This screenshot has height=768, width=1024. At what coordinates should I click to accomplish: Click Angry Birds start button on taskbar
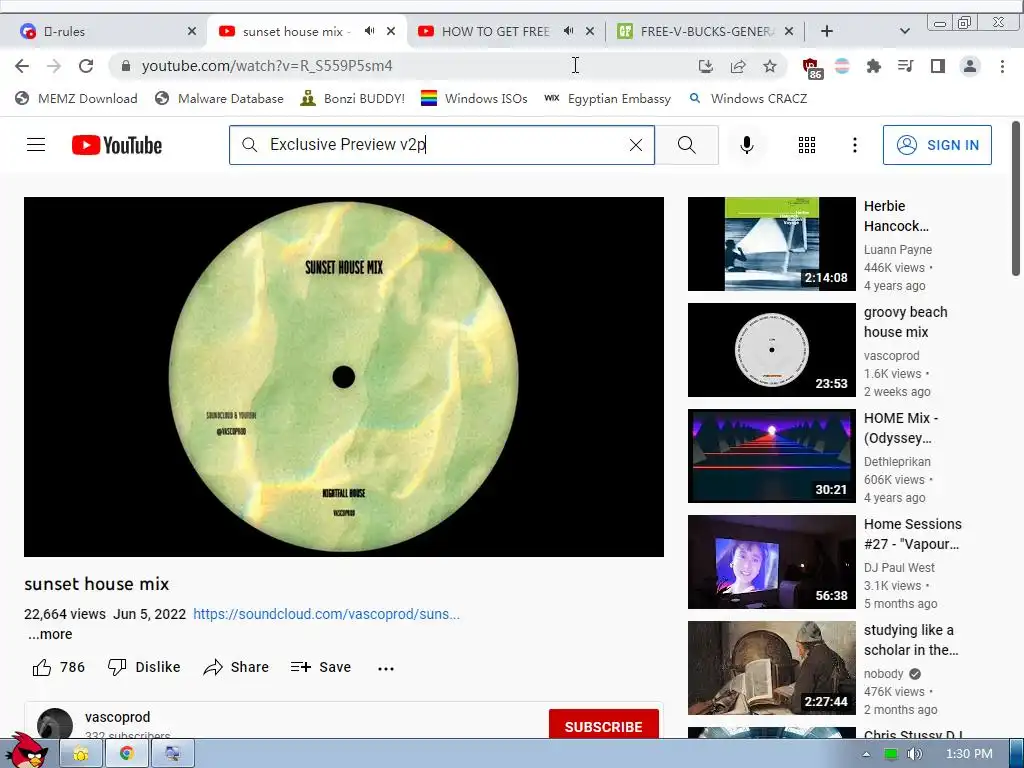25,750
